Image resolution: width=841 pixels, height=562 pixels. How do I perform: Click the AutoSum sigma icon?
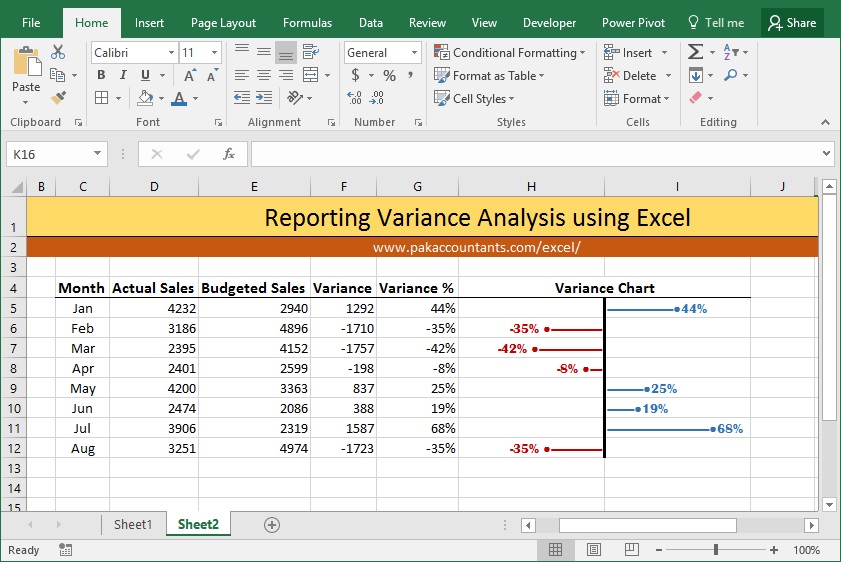(695, 52)
